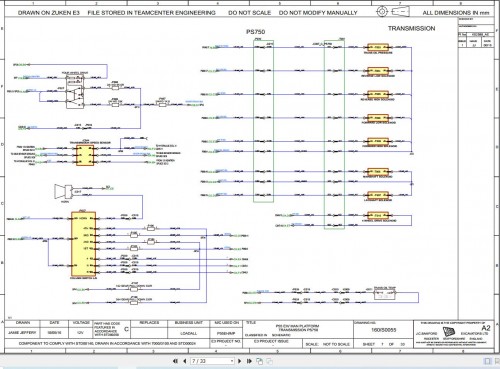
Task: Click the MAINSHAFT SOLENOID component box
Action: point(378,172)
